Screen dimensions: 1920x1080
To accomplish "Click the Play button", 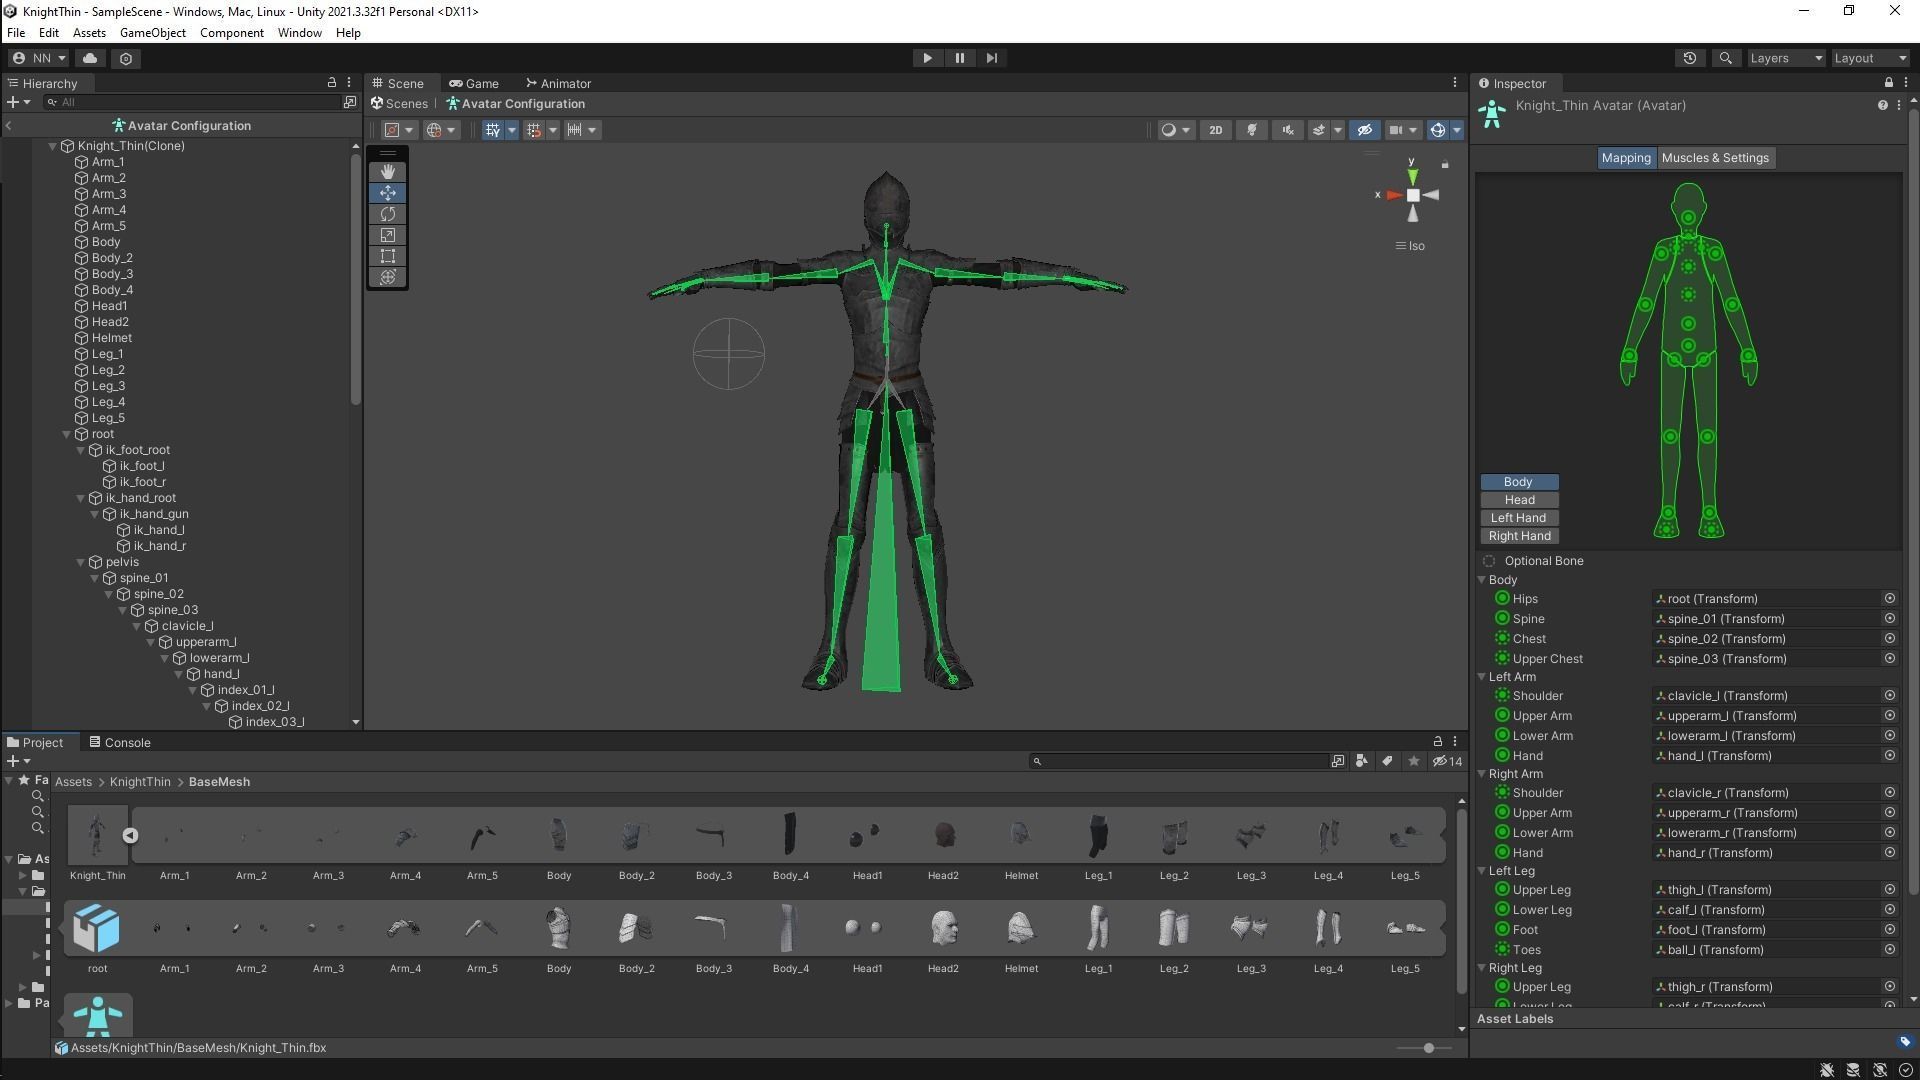I will [927, 58].
